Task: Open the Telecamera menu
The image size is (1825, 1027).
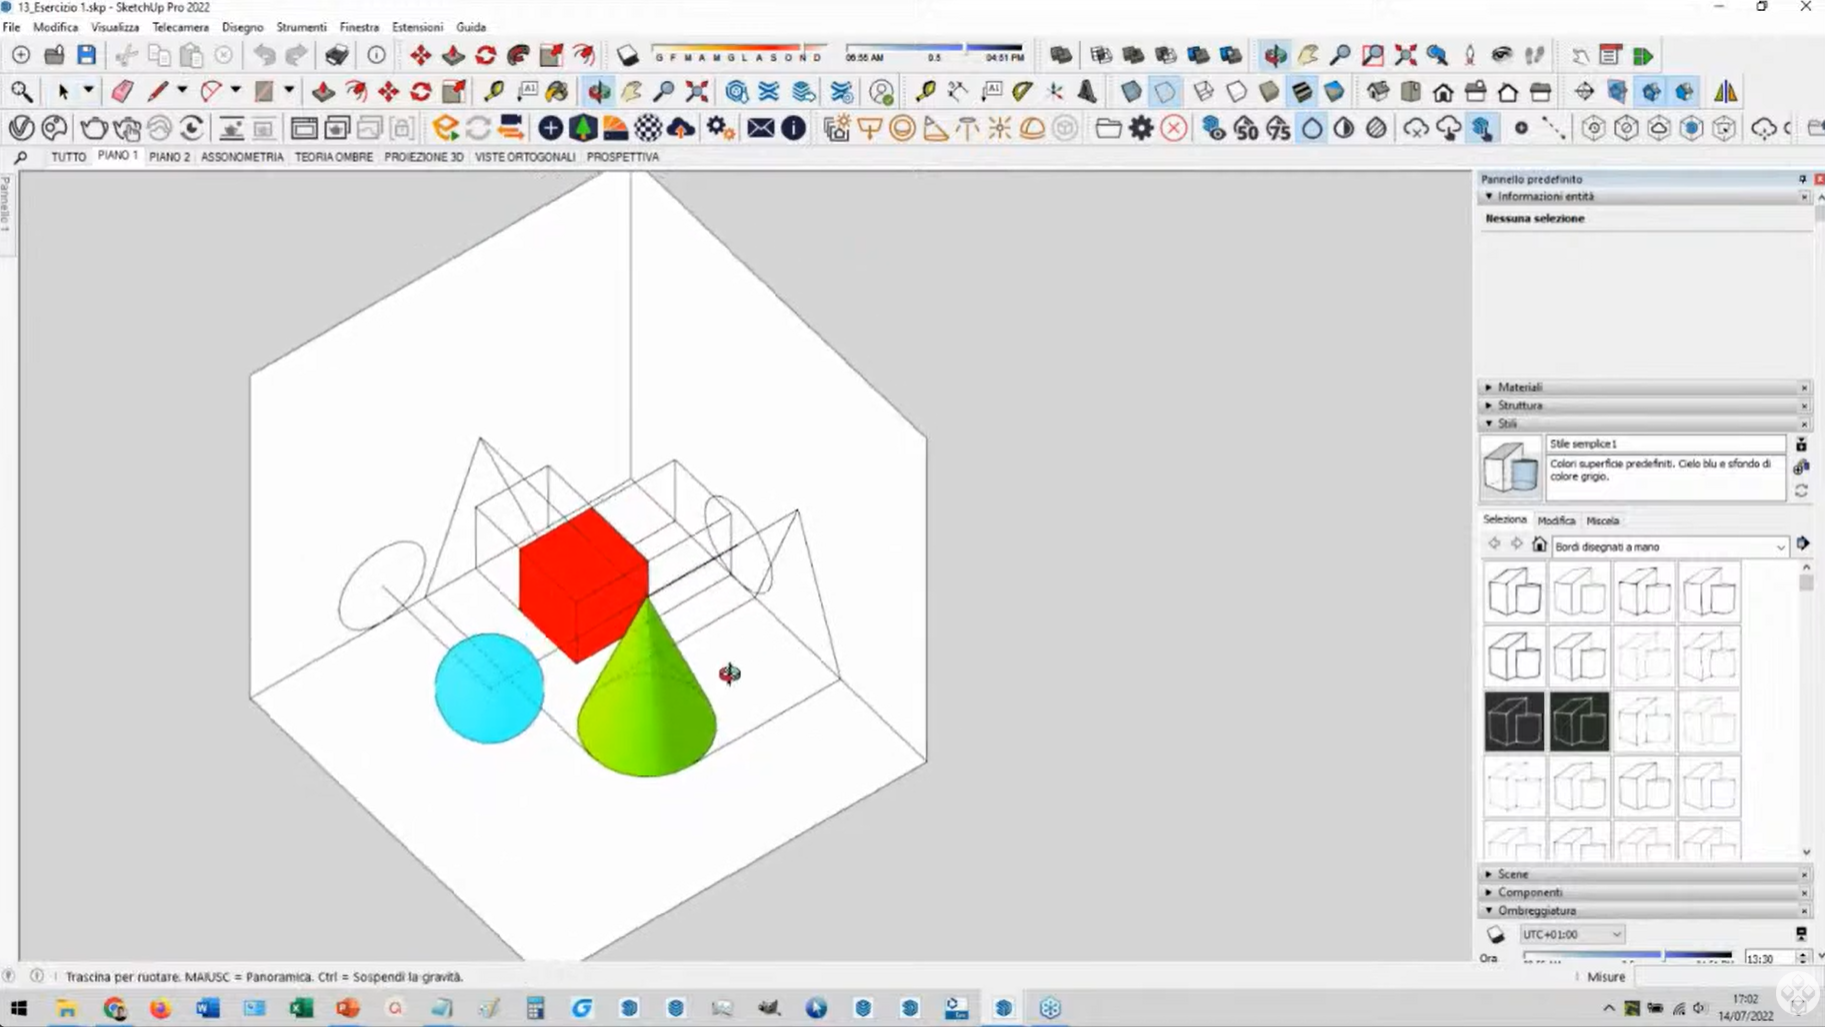Action: tap(180, 27)
